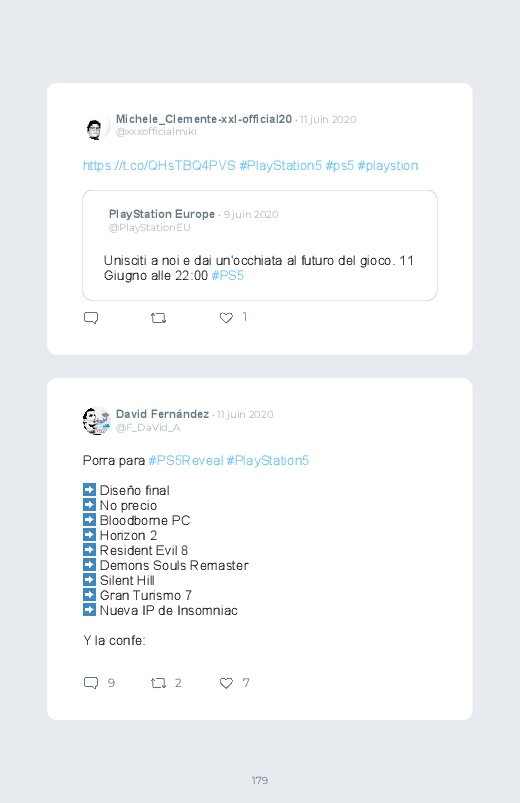Open the quoted PlayStation Europe tweet text

point(259,268)
